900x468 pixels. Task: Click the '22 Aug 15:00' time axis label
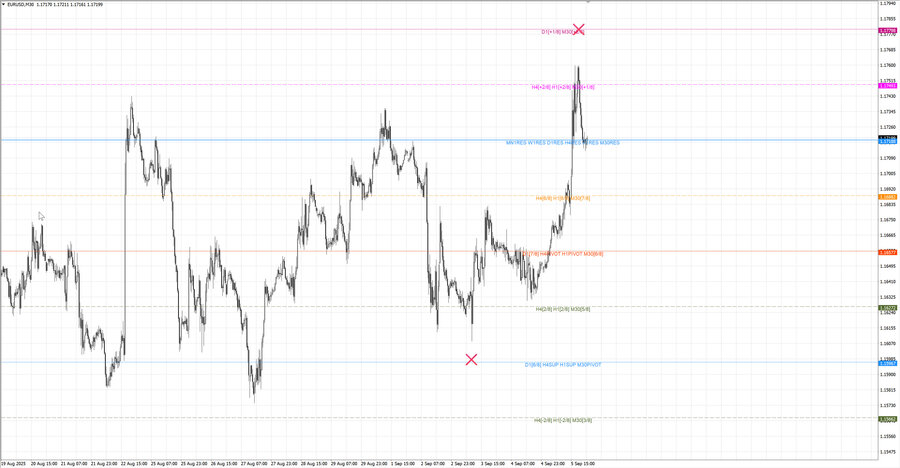coord(134,463)
